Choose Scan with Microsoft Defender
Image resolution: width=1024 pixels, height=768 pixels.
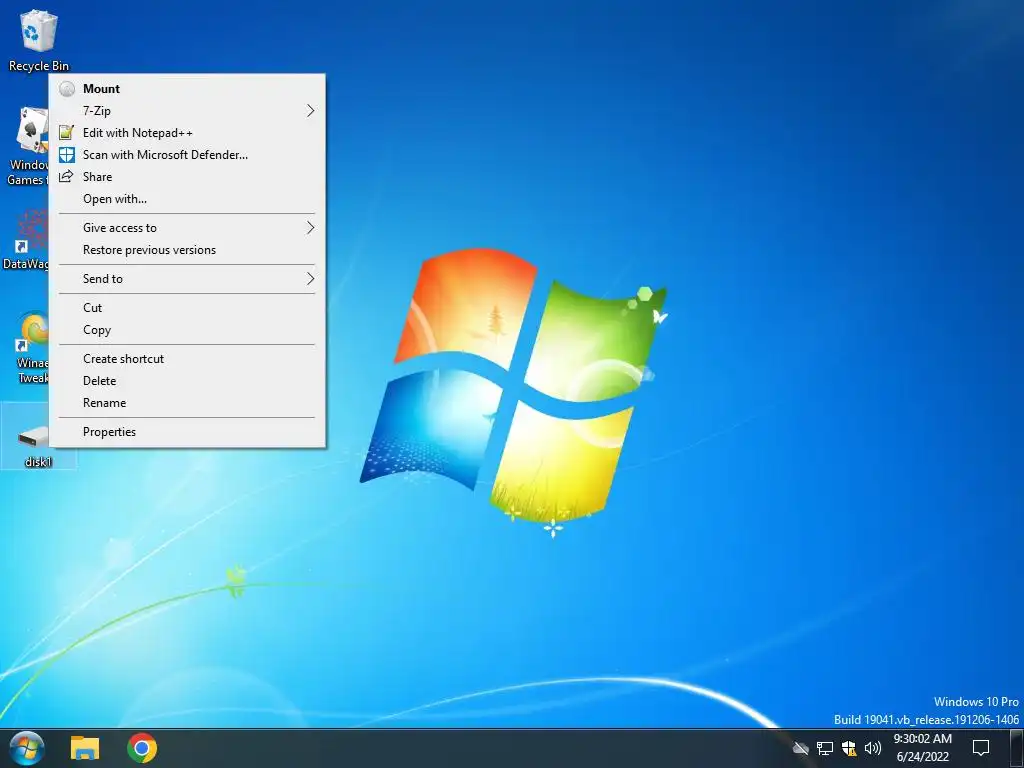tap(187, 155)
